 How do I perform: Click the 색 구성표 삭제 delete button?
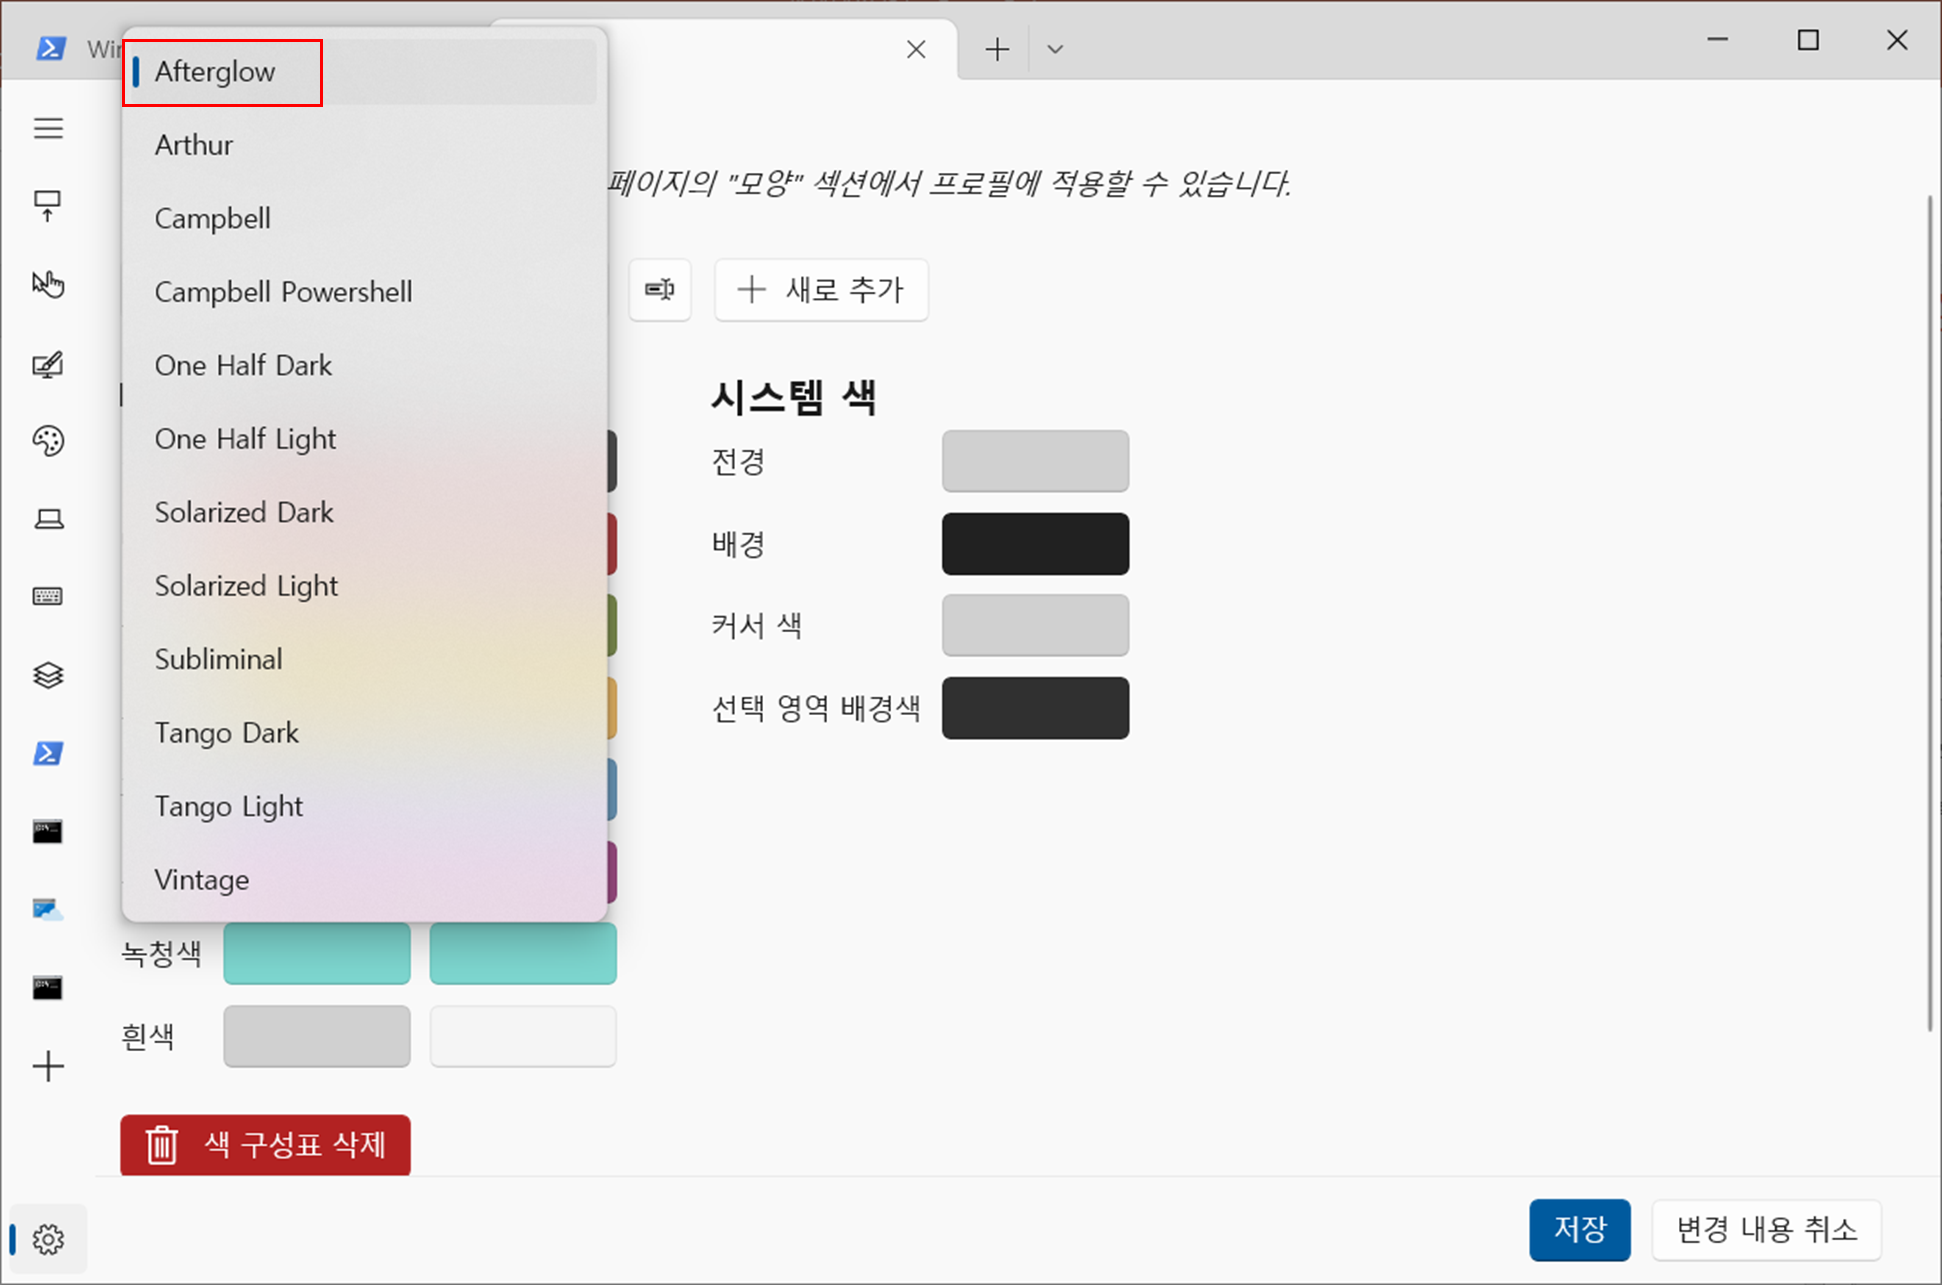point(266,1144)
